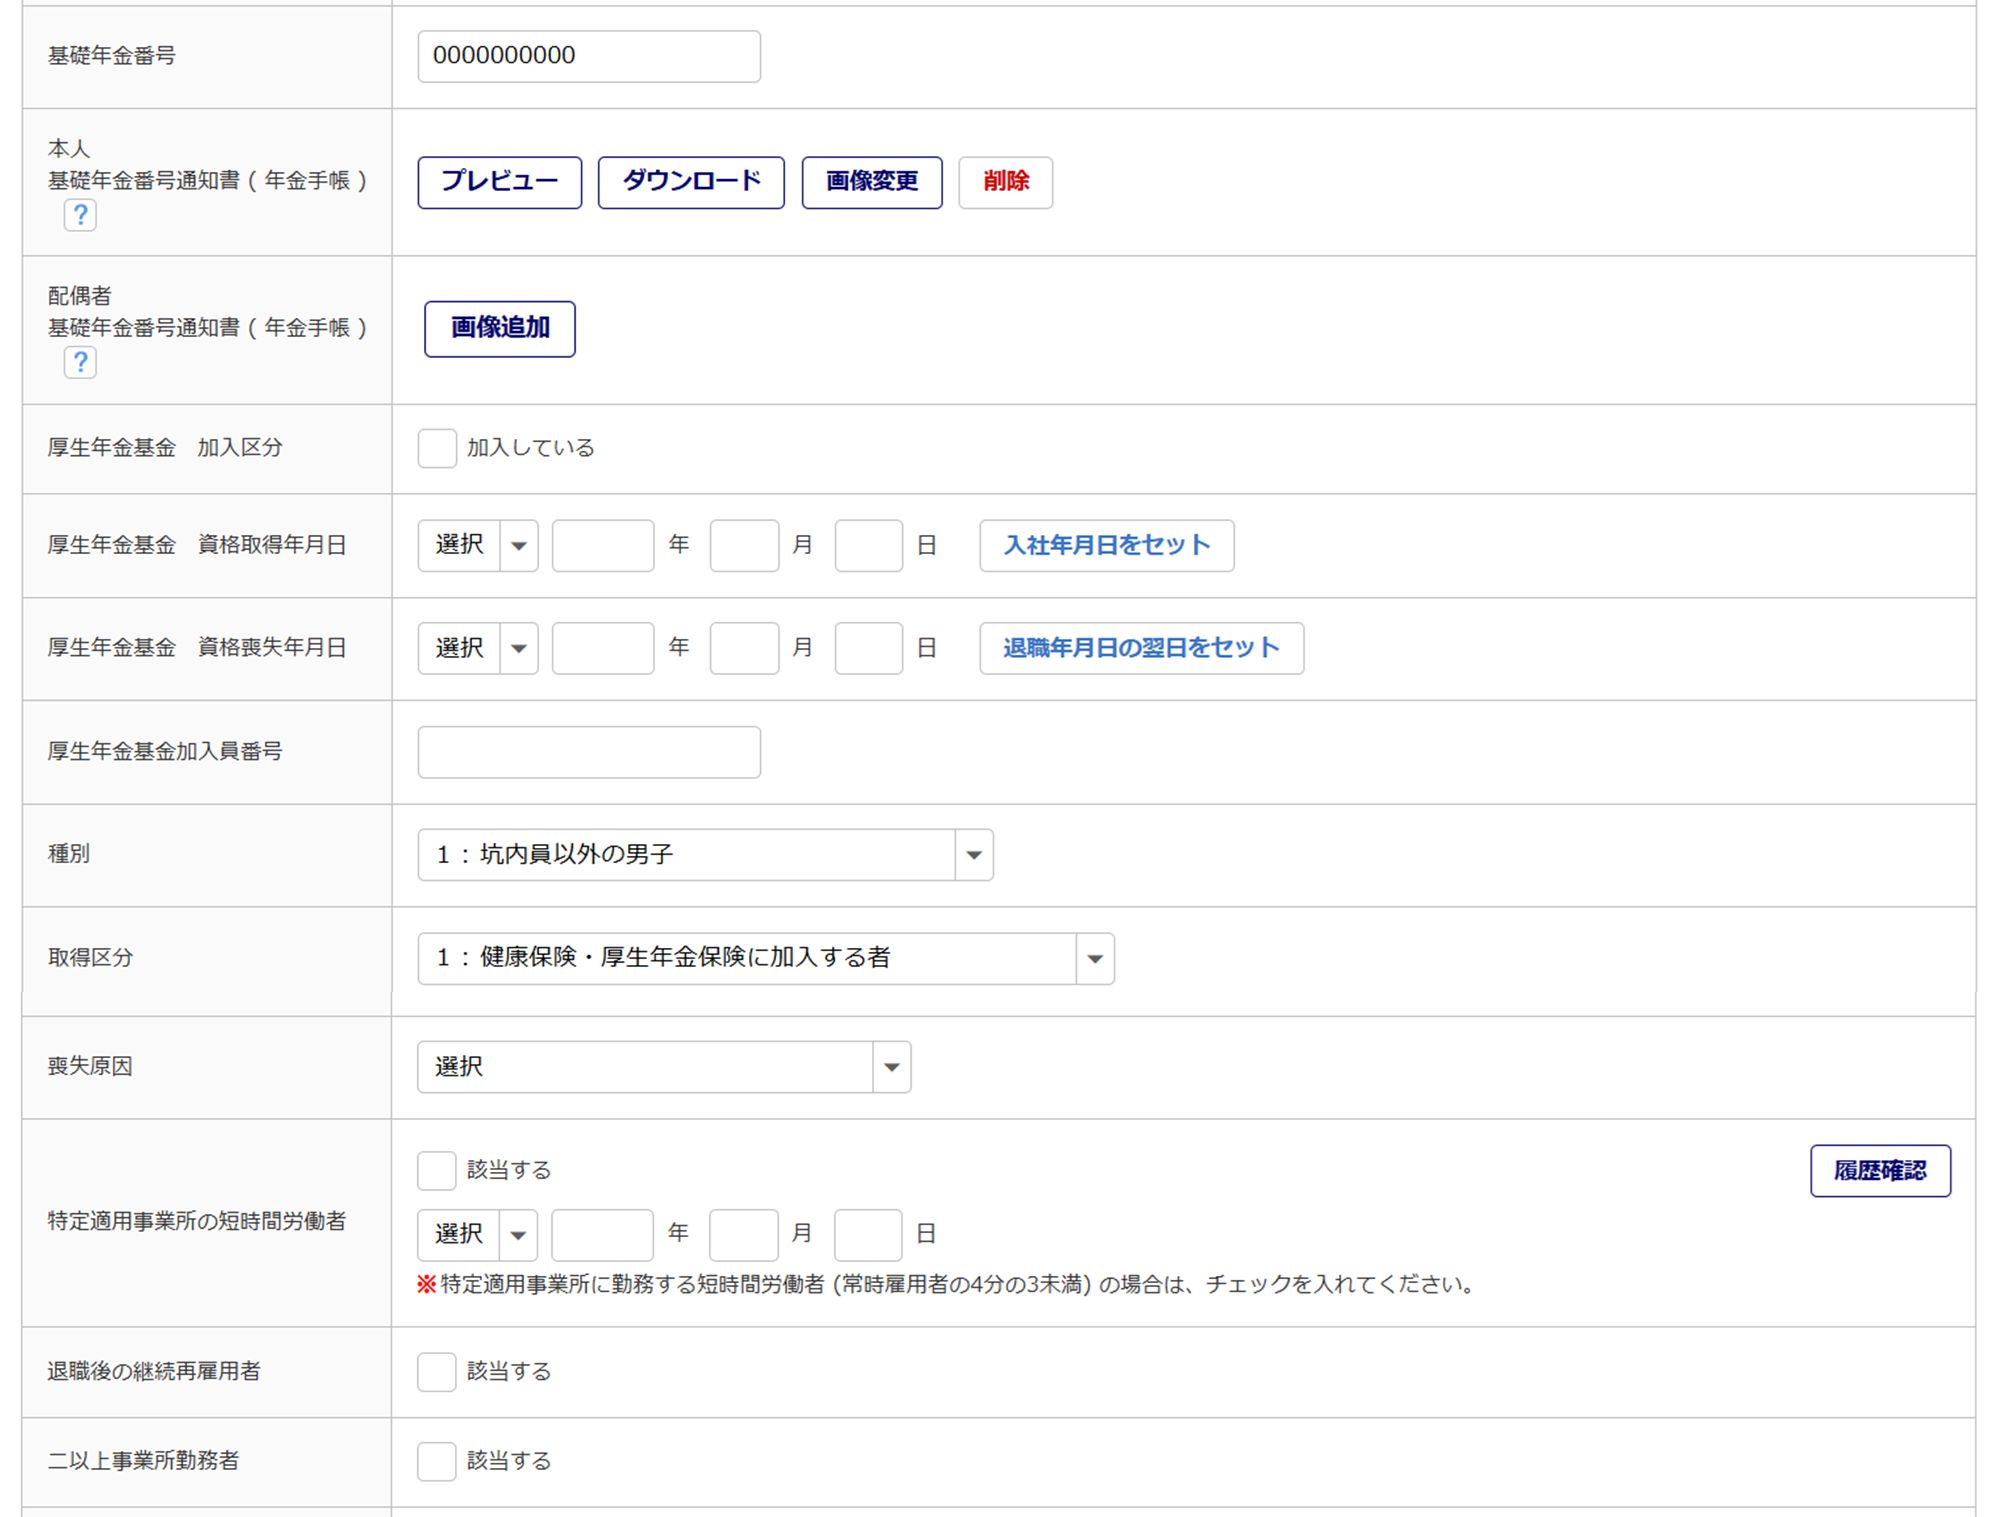Open era dropdown under 短時間労働者 checkbox
The image size is (2002, 1517).
coord(477,1234)
